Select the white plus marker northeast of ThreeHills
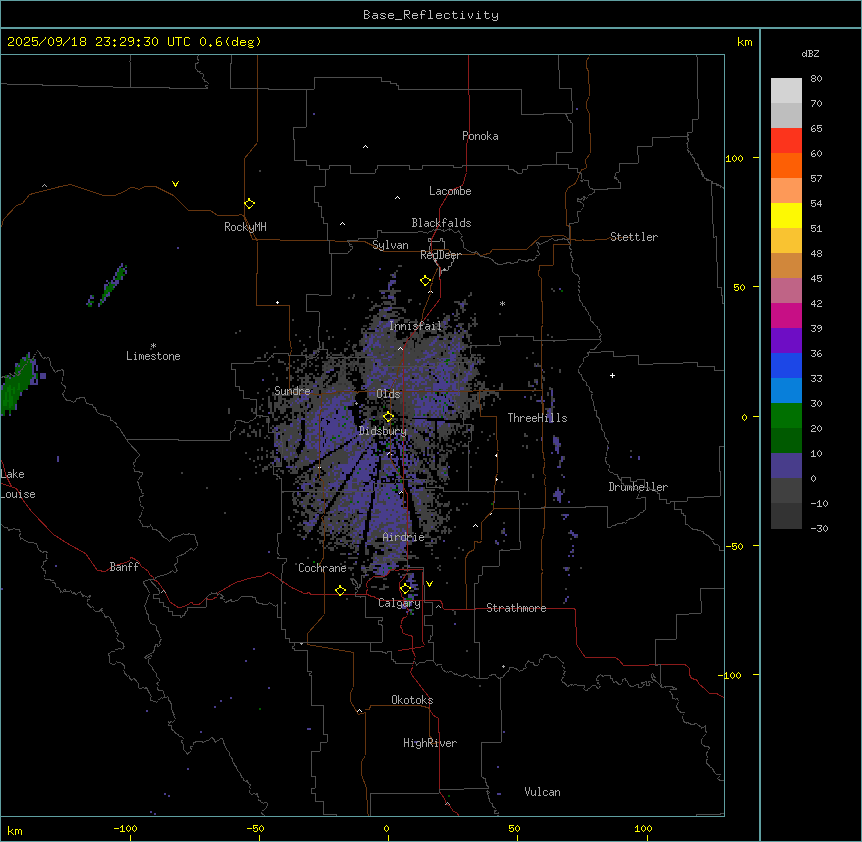This screenshot has height=842, width=862. [612, 375]
